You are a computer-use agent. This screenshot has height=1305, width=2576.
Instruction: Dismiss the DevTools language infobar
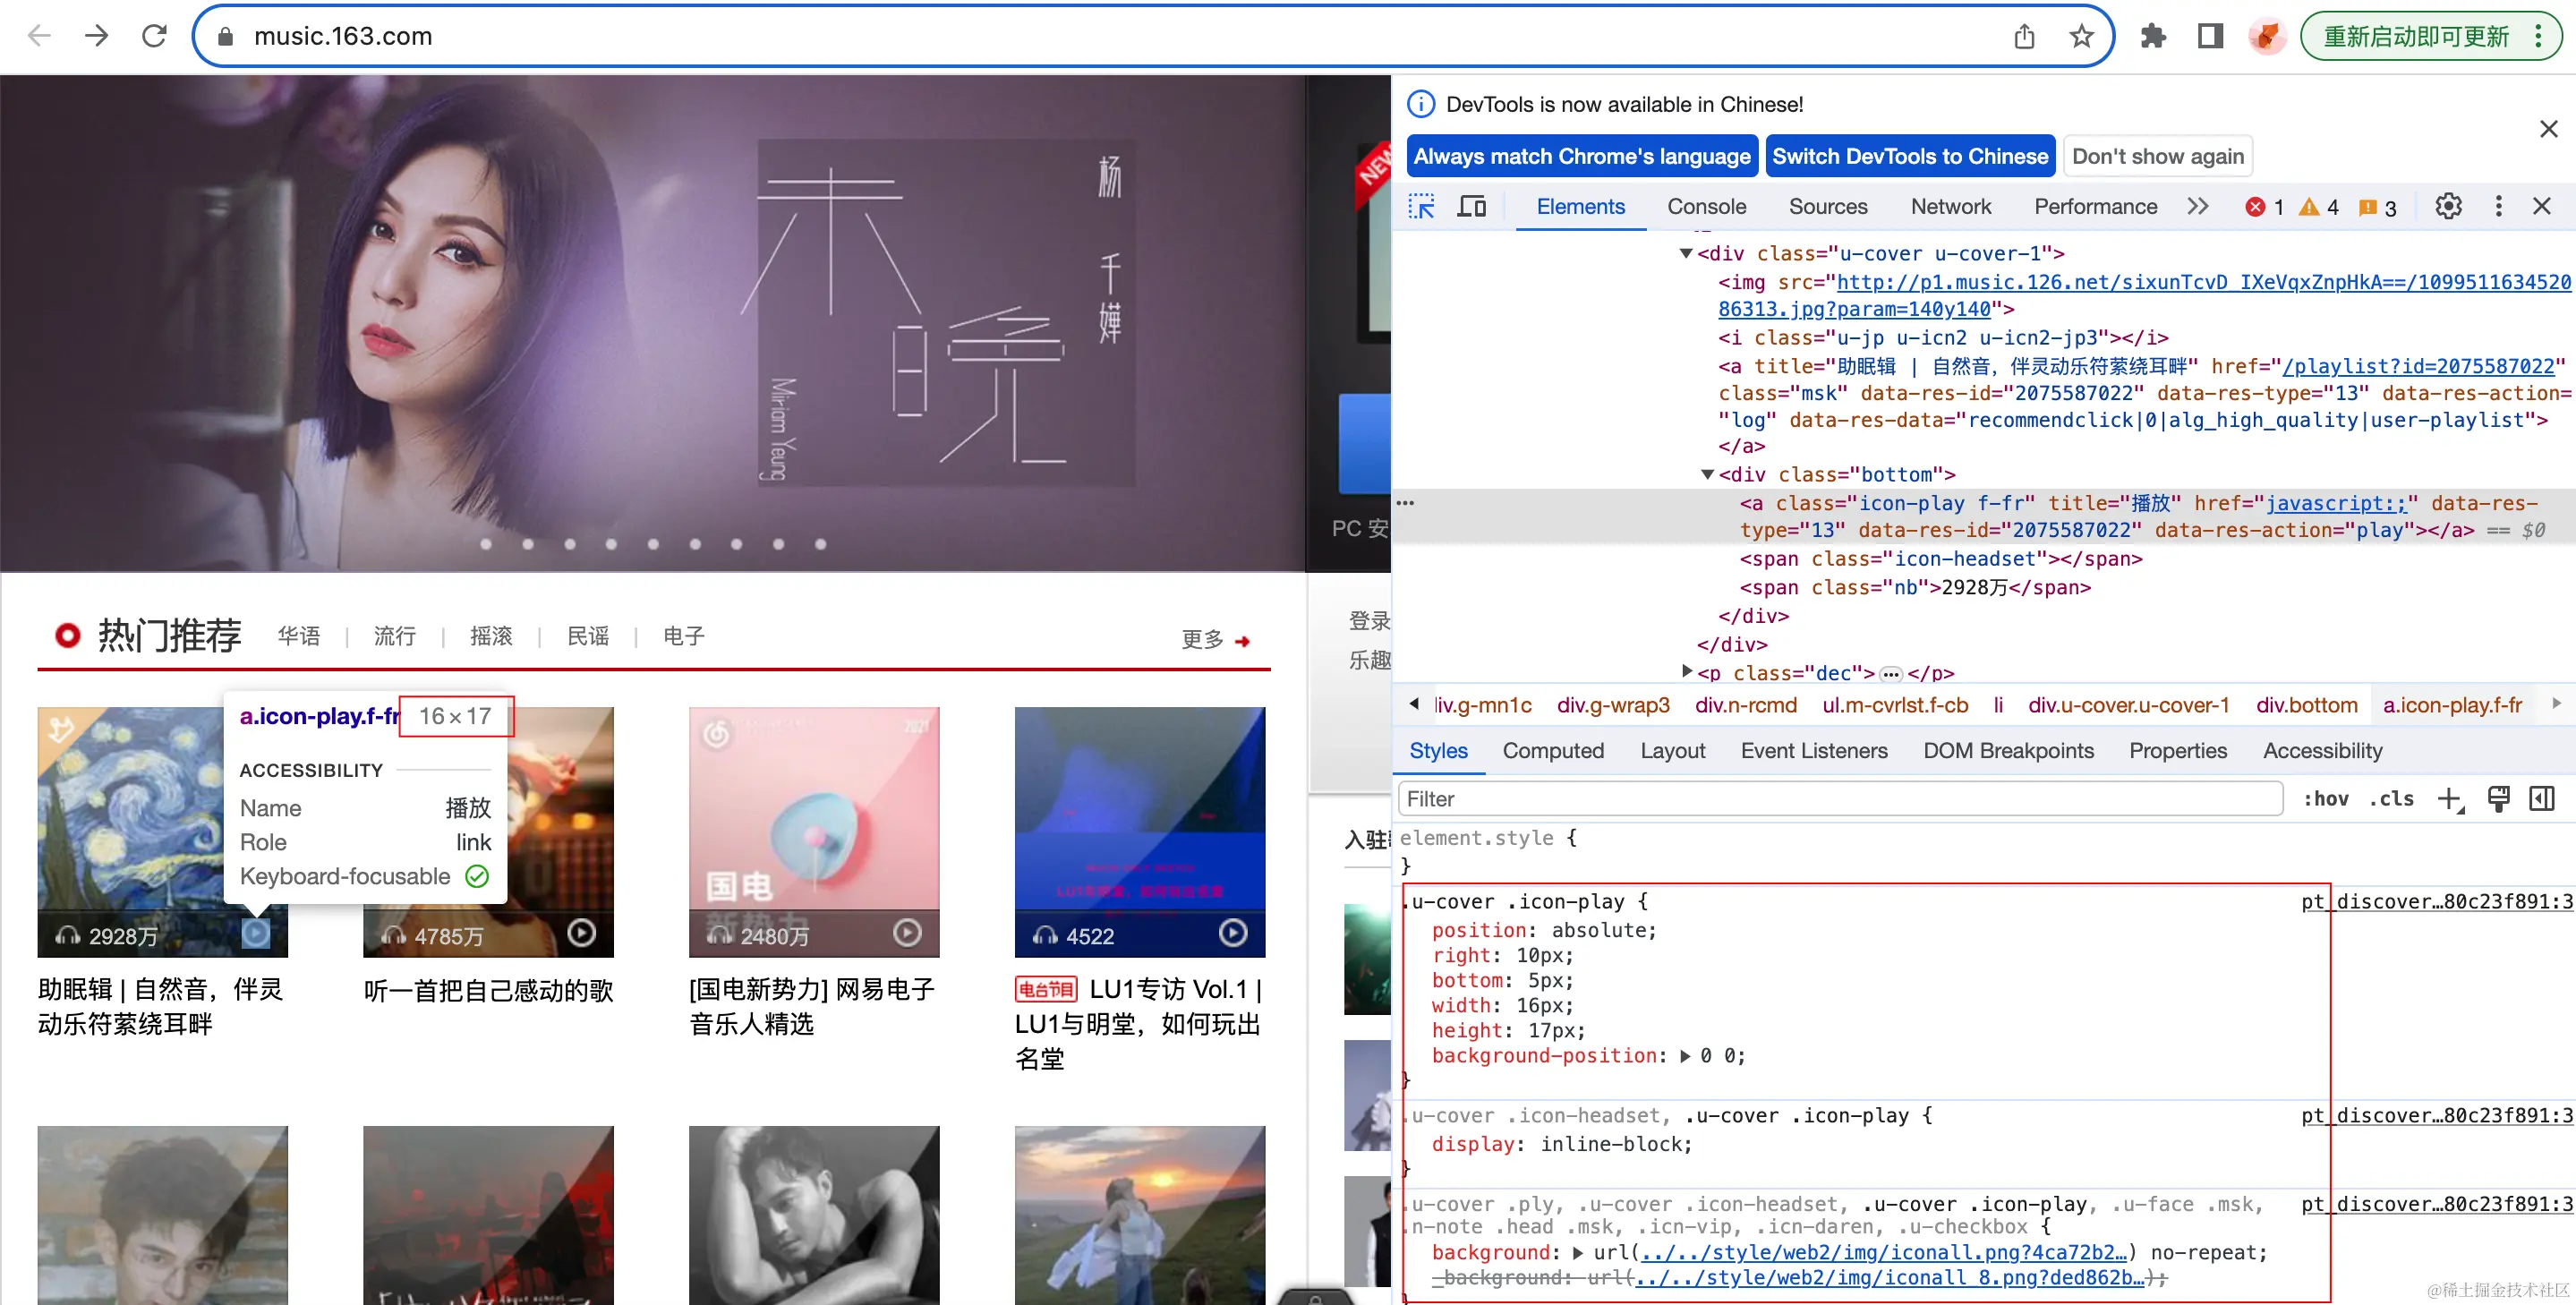pyautogui.click(x=2548, y=129)
